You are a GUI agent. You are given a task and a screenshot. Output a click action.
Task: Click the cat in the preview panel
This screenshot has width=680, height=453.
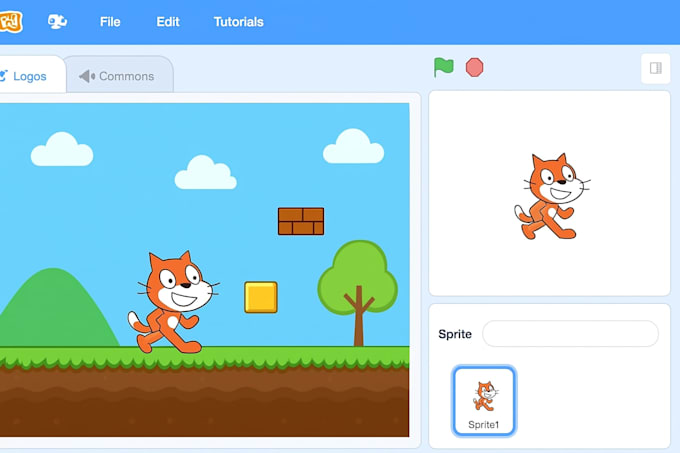pyautogui.click(x=552, y=196)
